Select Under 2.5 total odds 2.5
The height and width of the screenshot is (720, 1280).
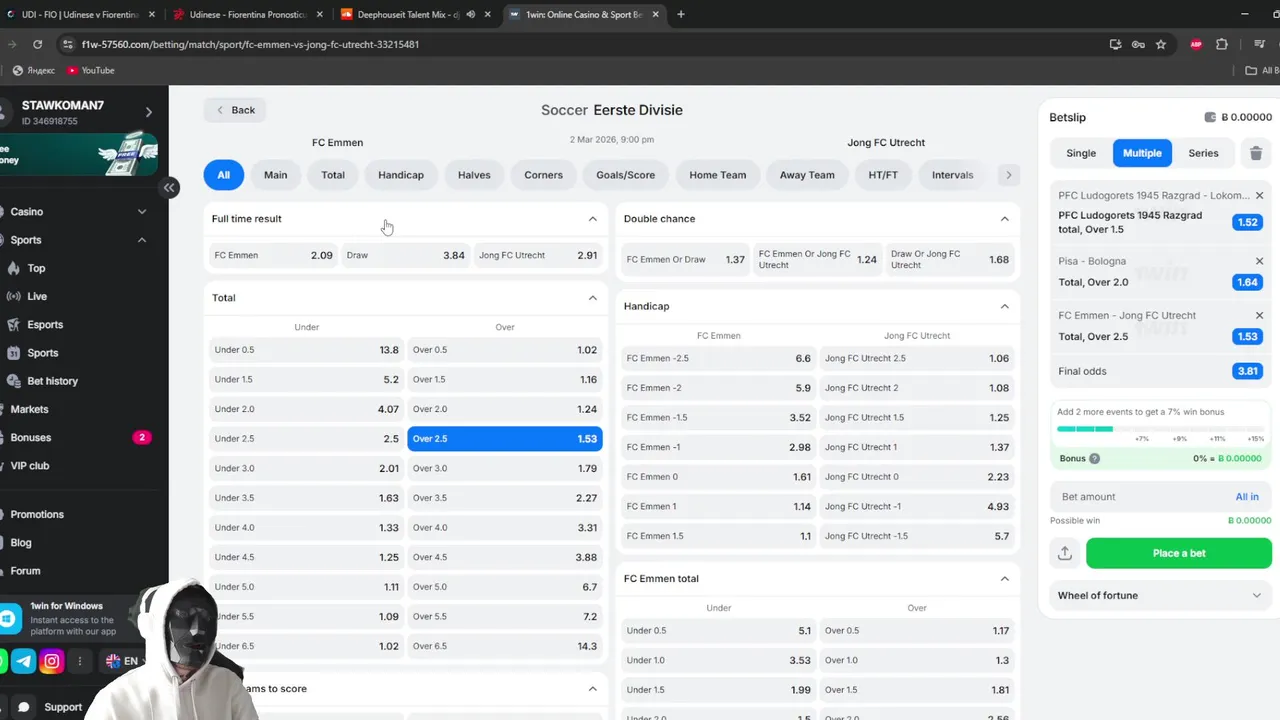(306, 438)
